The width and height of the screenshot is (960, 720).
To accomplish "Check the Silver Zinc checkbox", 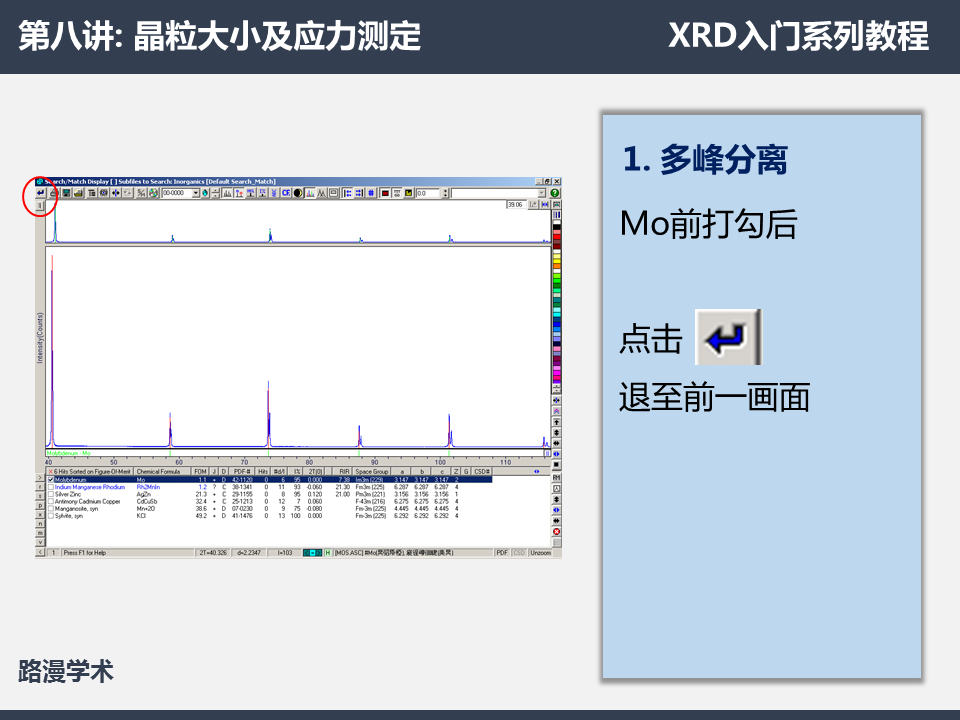I will [51, 494].
